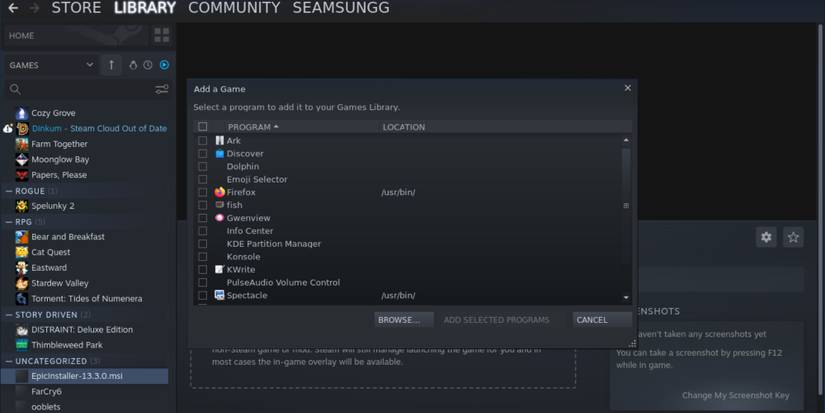Check the KWrite program checkbox
Screen dimensions: 825x413
(x=203, y=269)
